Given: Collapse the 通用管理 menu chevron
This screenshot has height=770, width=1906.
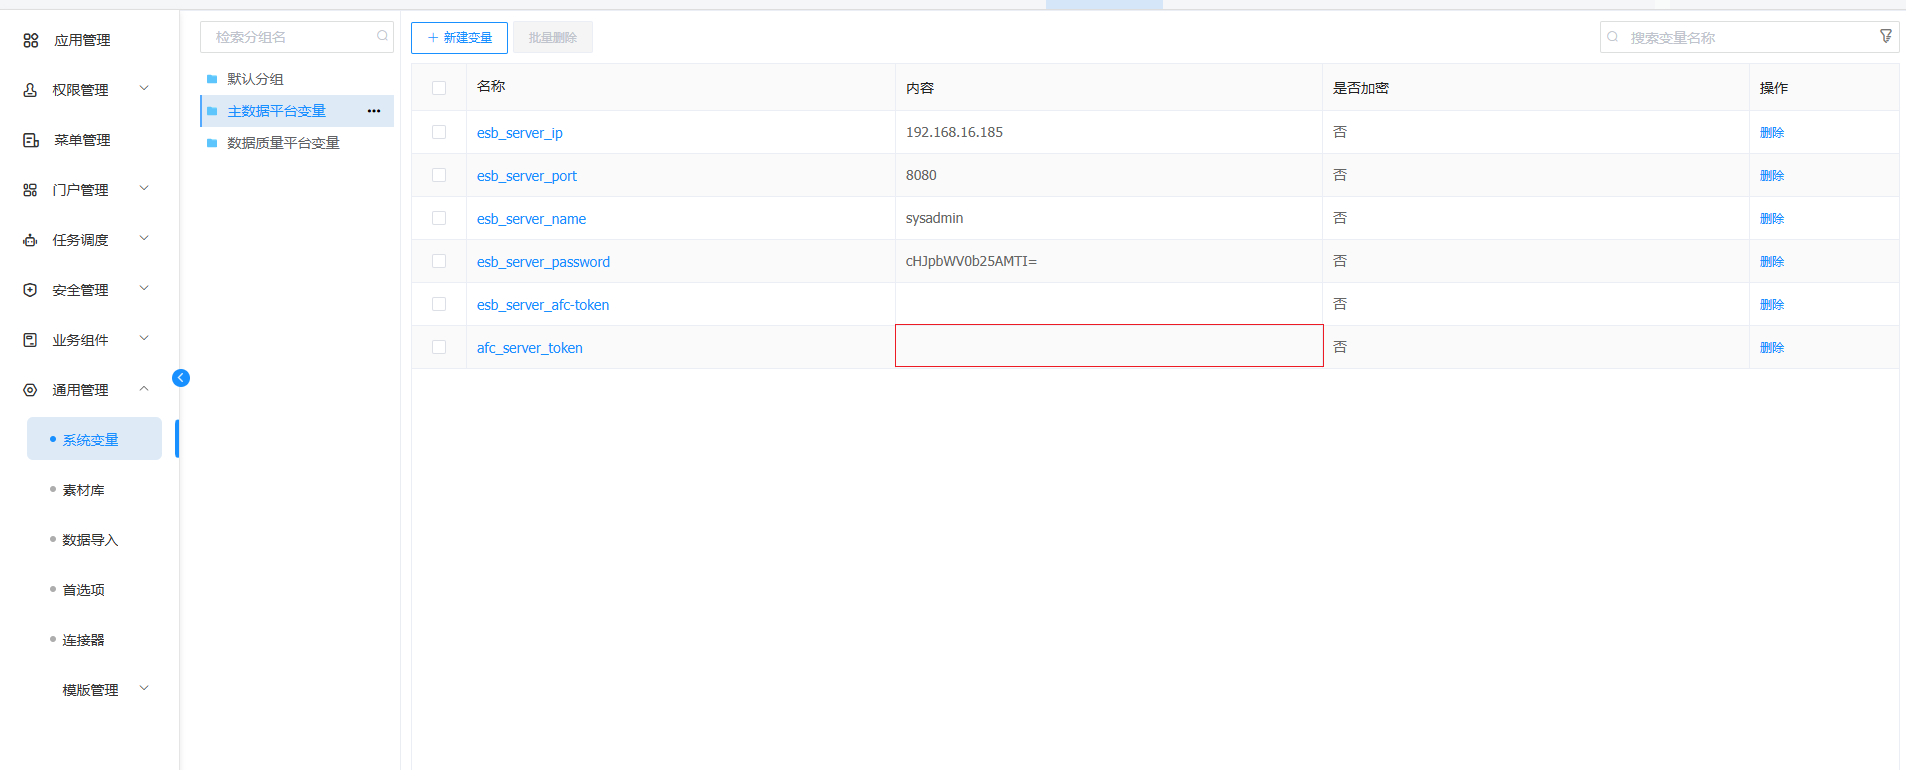Looking at the screenshot, I should (144, 389).
